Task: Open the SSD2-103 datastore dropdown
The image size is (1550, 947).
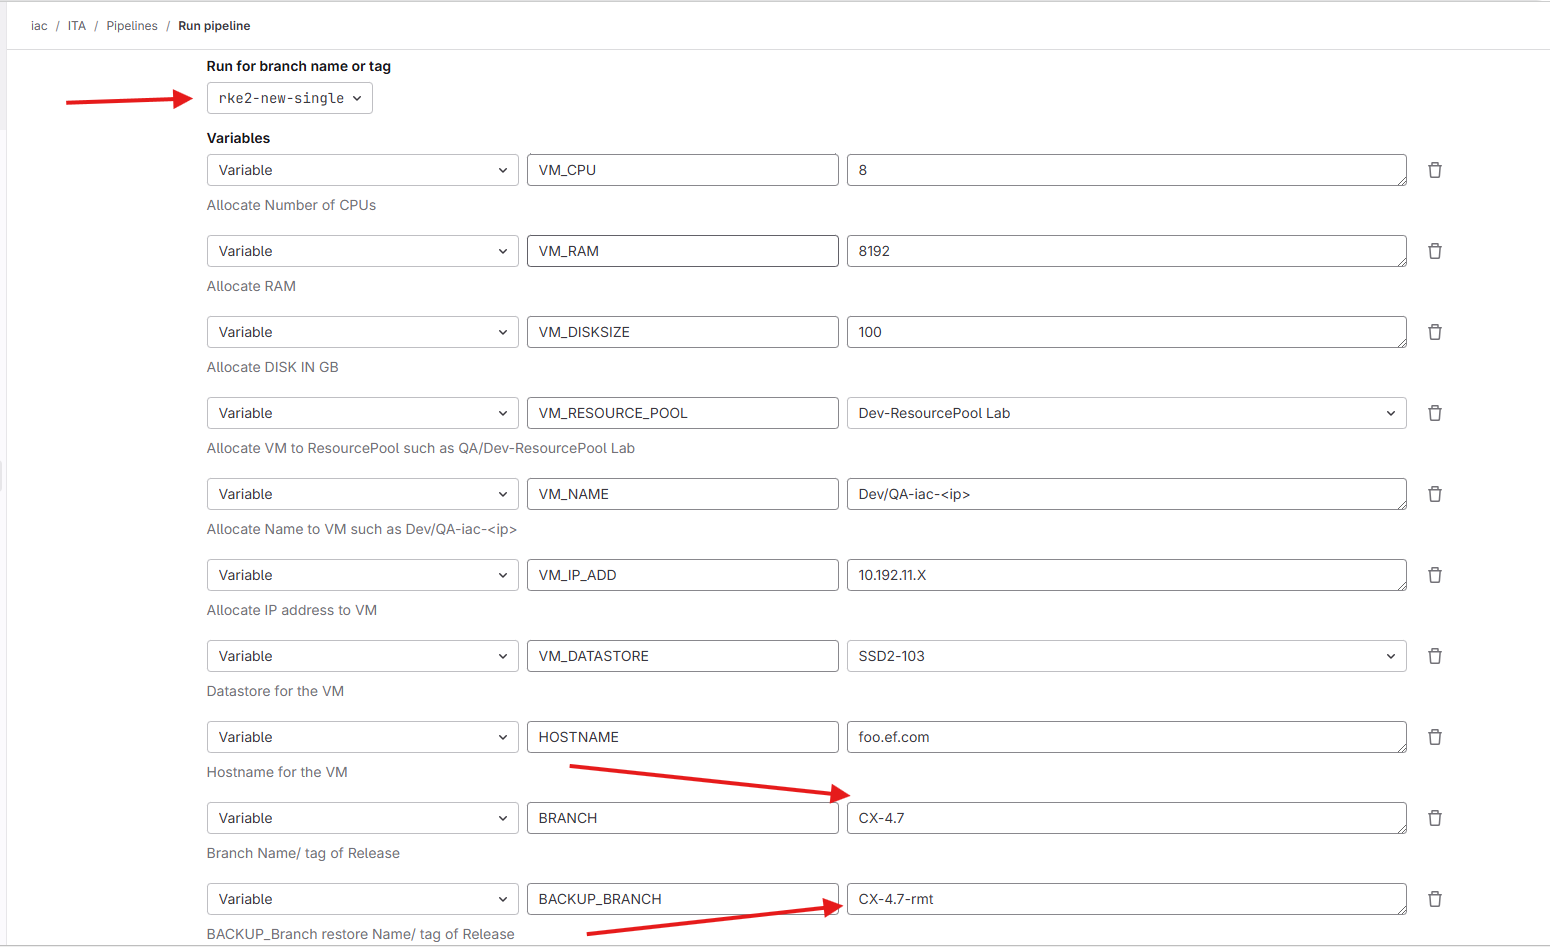Action: click(1126, 656)
